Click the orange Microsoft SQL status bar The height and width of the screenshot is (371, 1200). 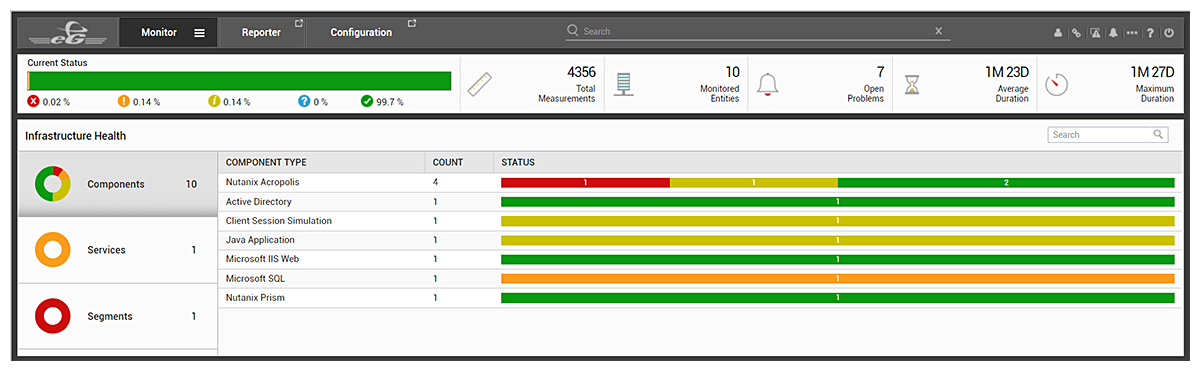coord(837,278)
